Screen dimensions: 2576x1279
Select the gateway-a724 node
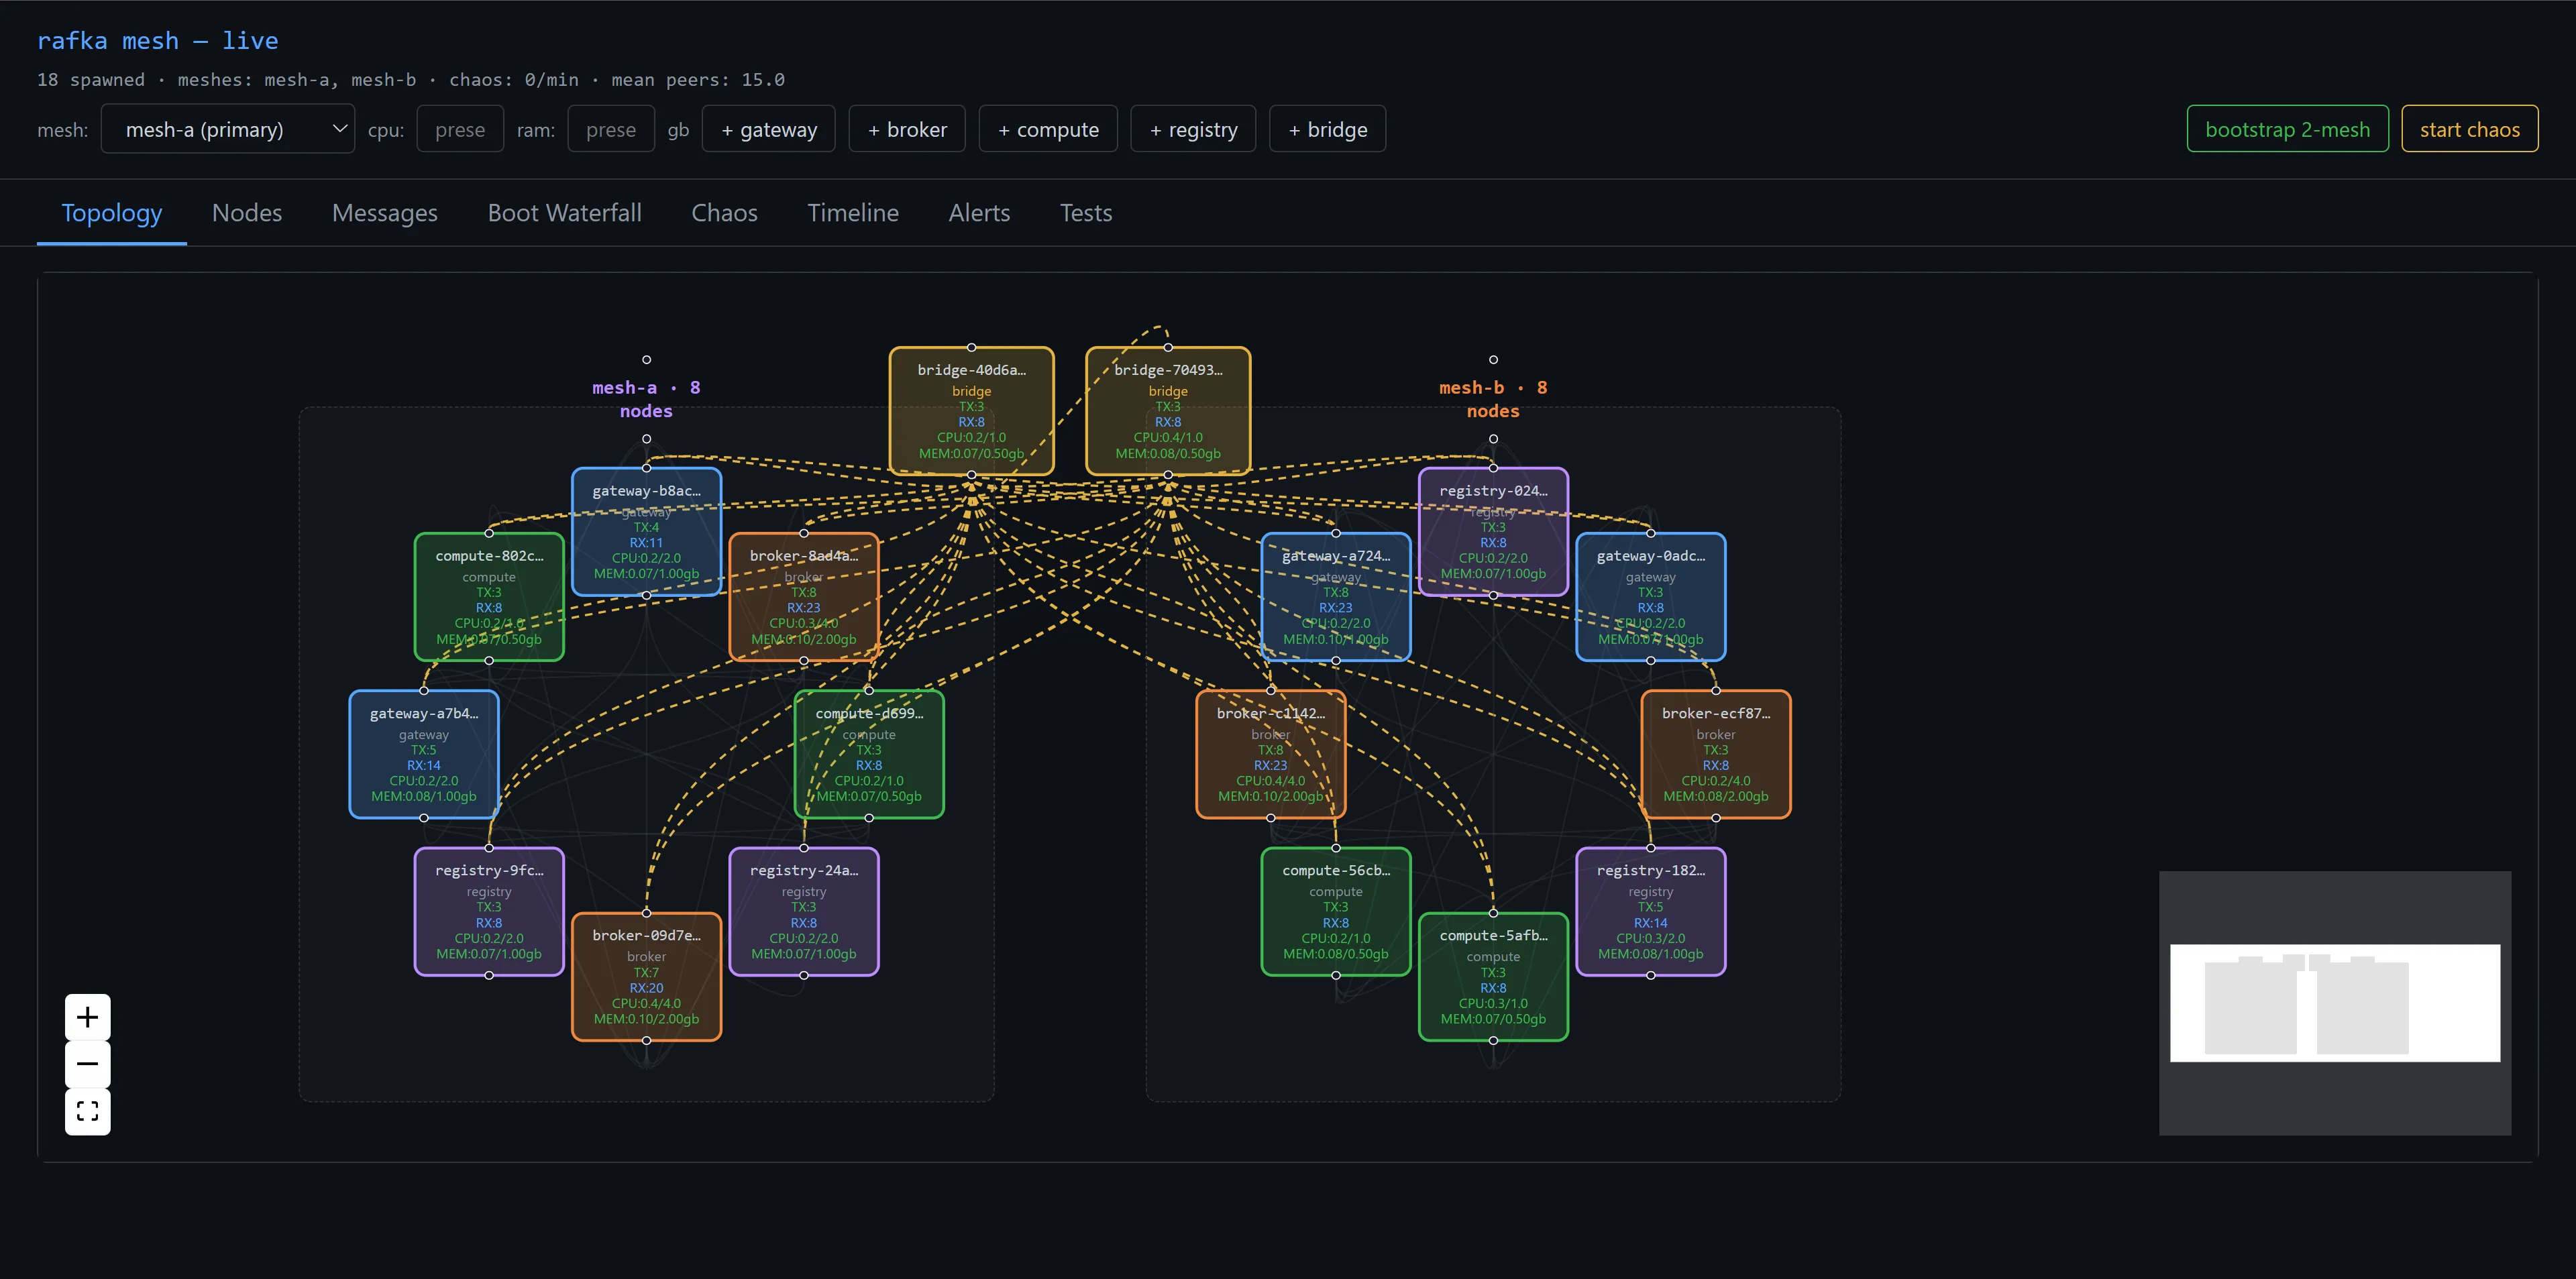(1336, 597)
